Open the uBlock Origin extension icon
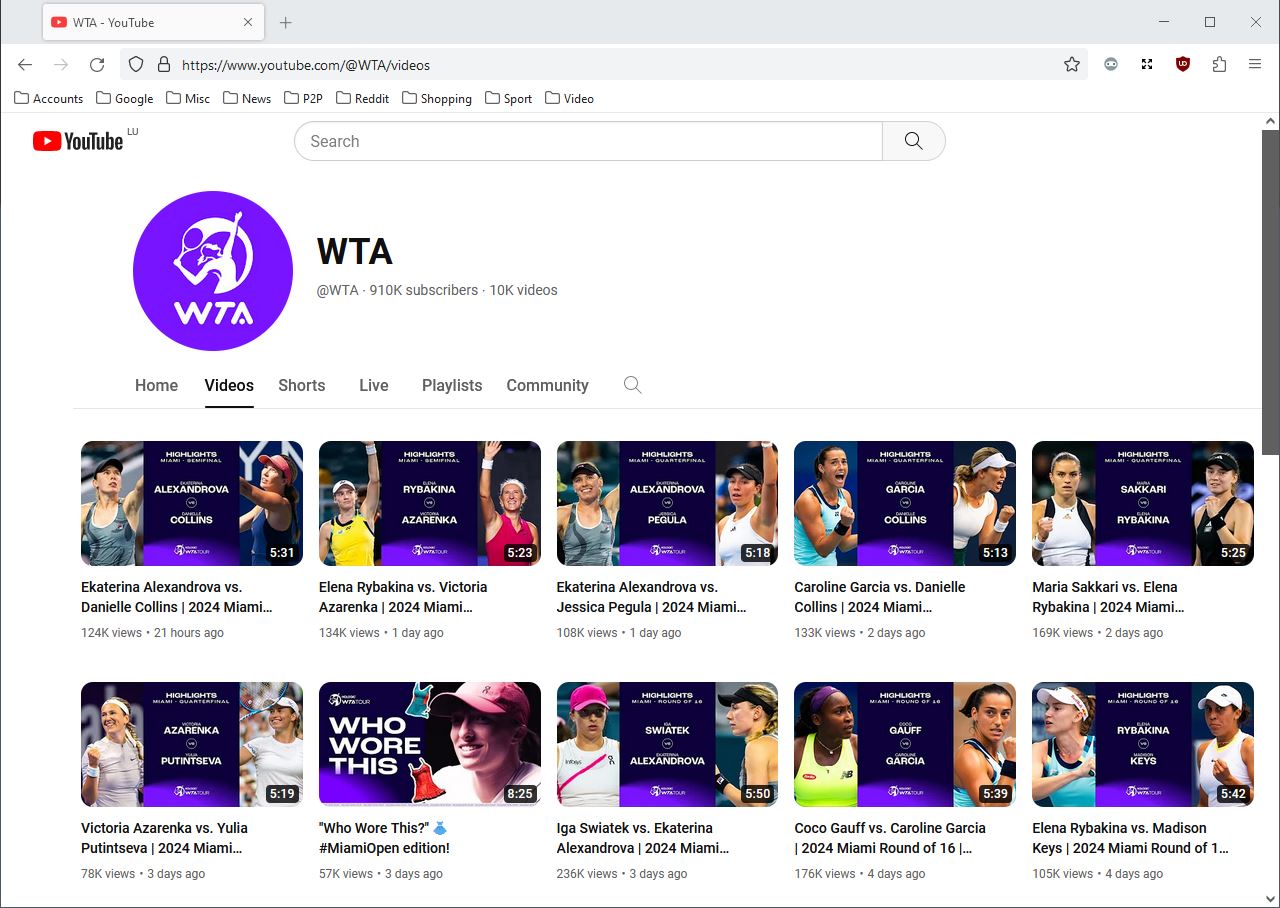Screen dimensions: 1280x908 pyautogui.click(x=1183, y=65)
